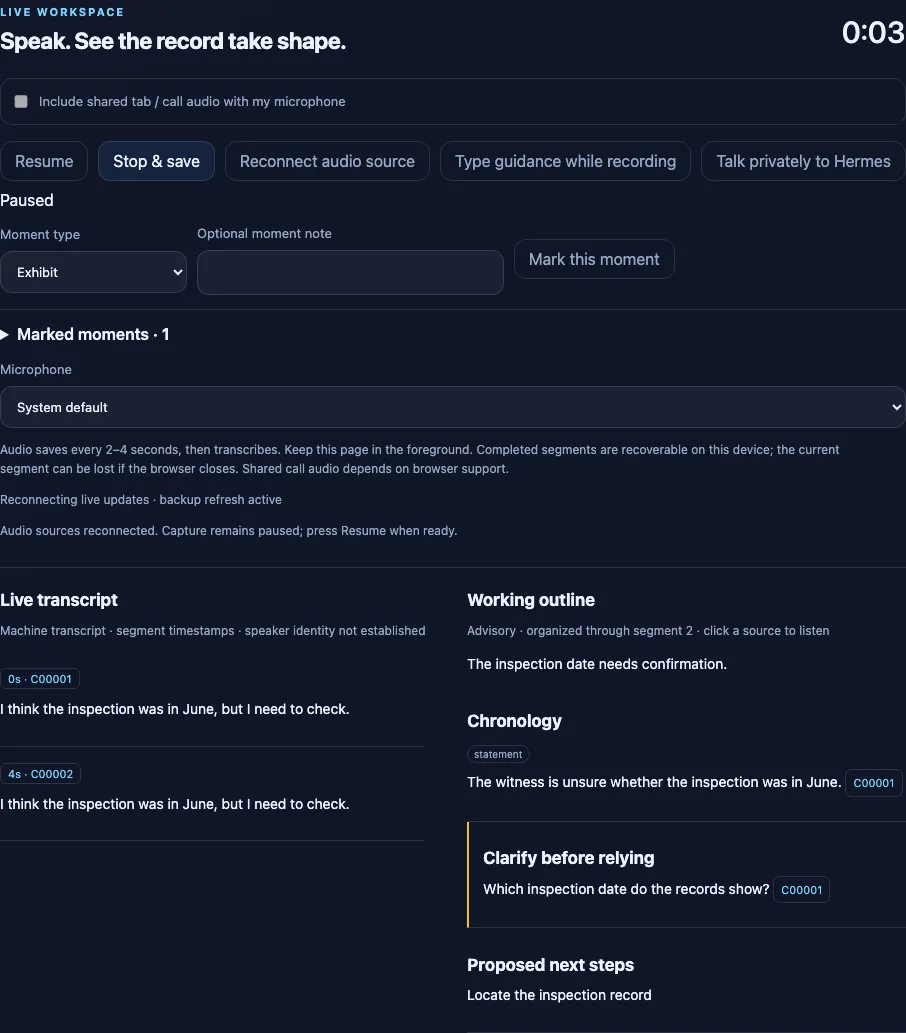Click the Paused status label
This screenshot has height=1033, width=906.
point(27,200)
